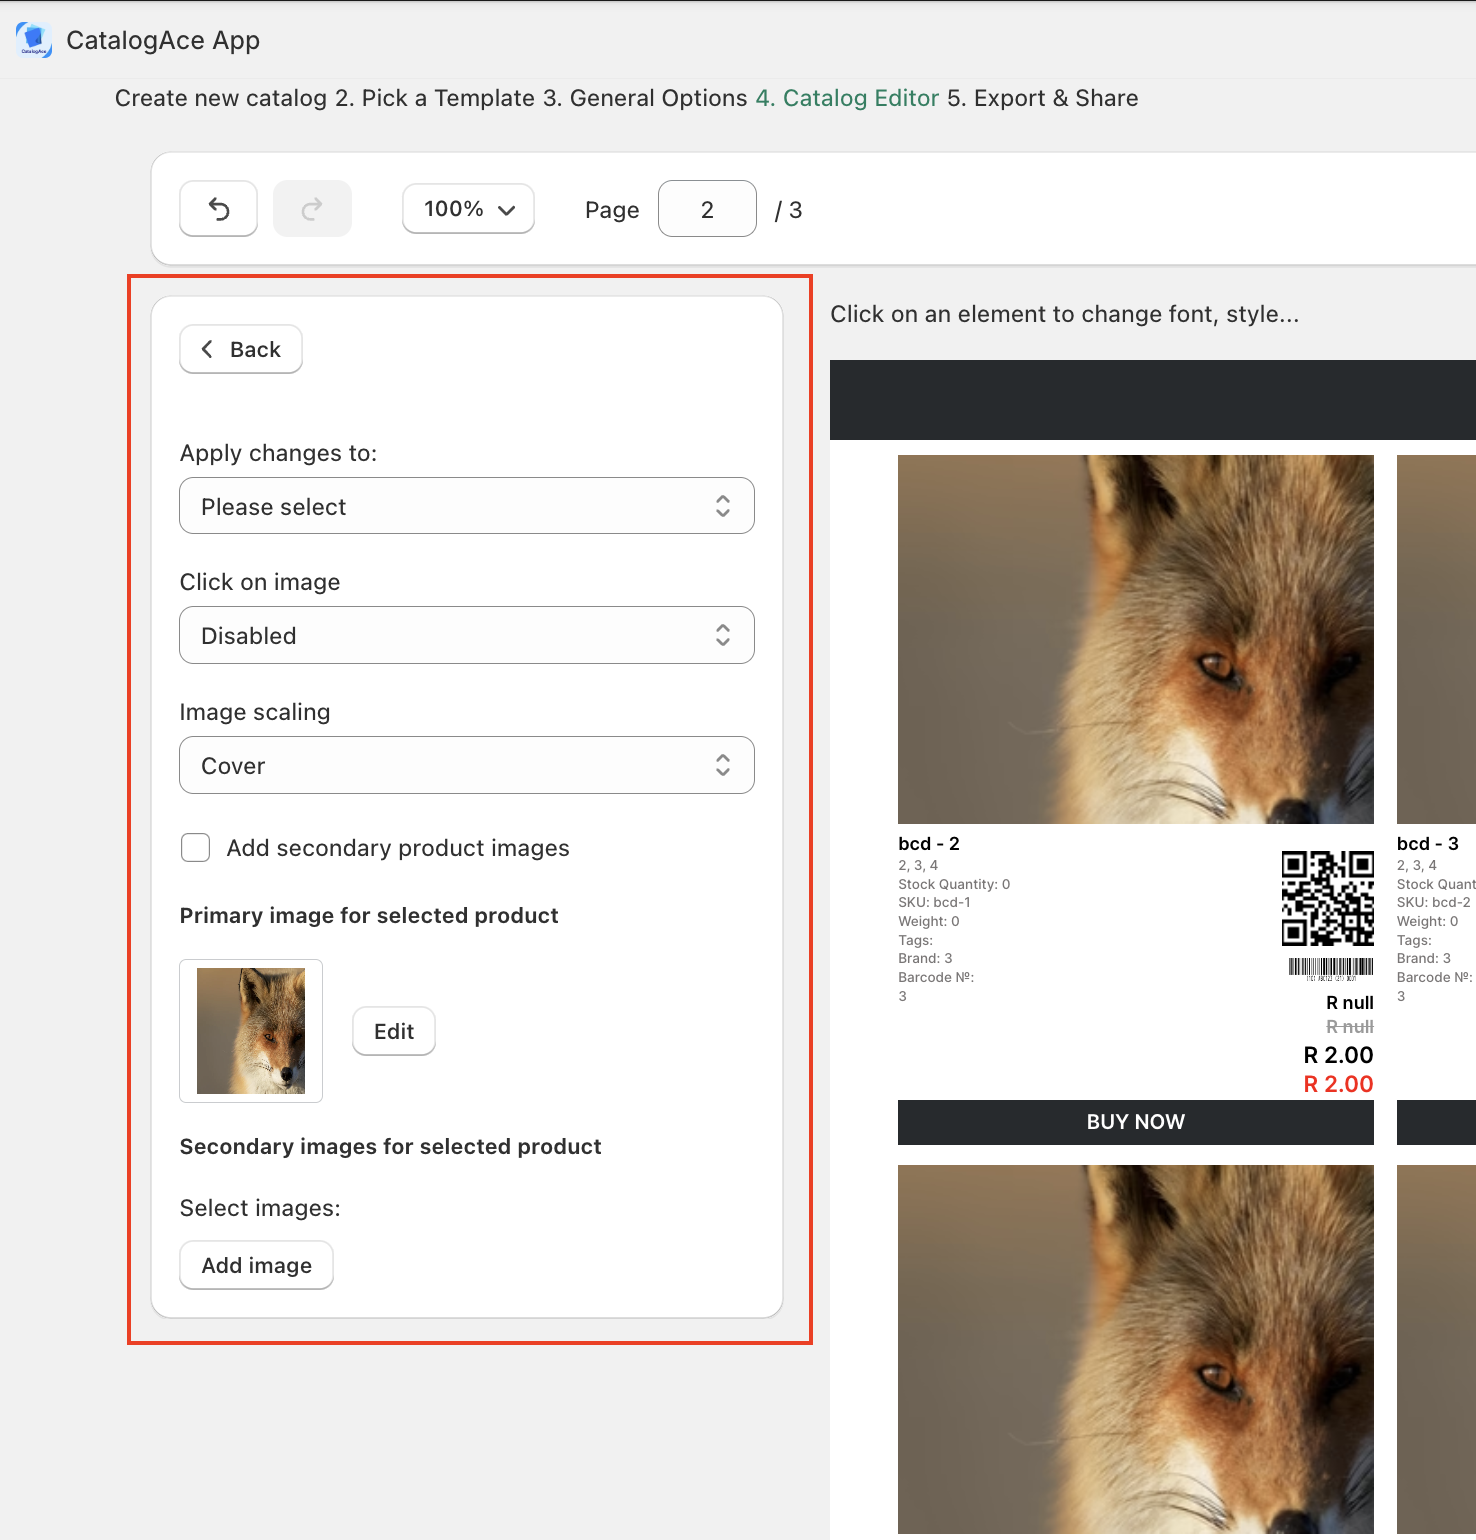Open step 5. Export & Share

pyautogui.click(x=1042, y=98)
